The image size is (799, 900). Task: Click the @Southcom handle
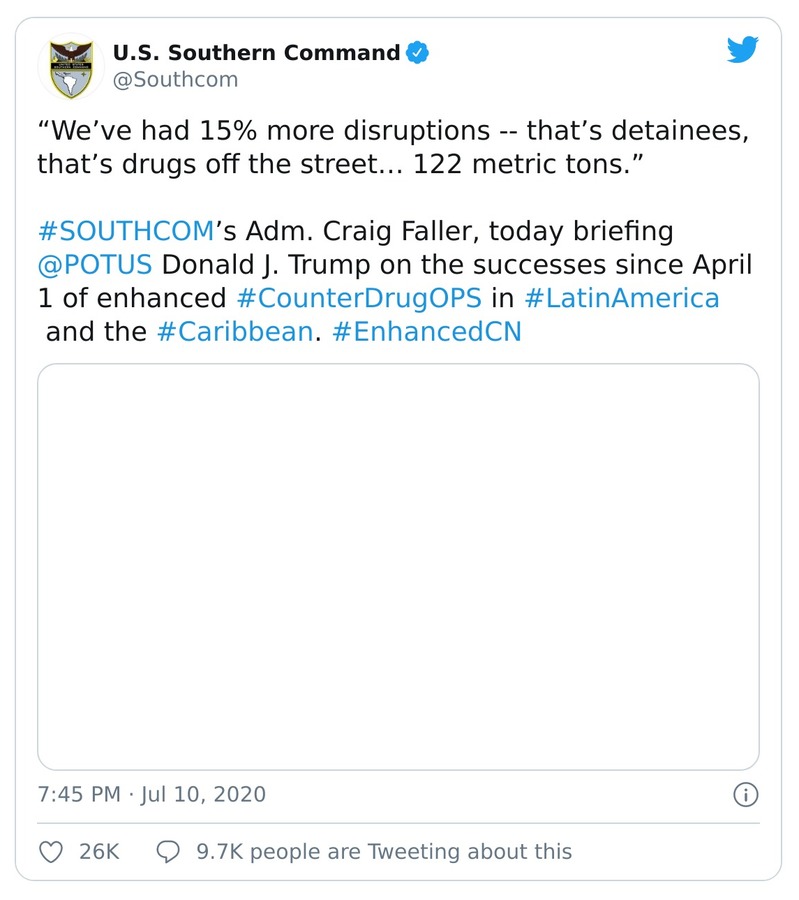coord(175,80)
